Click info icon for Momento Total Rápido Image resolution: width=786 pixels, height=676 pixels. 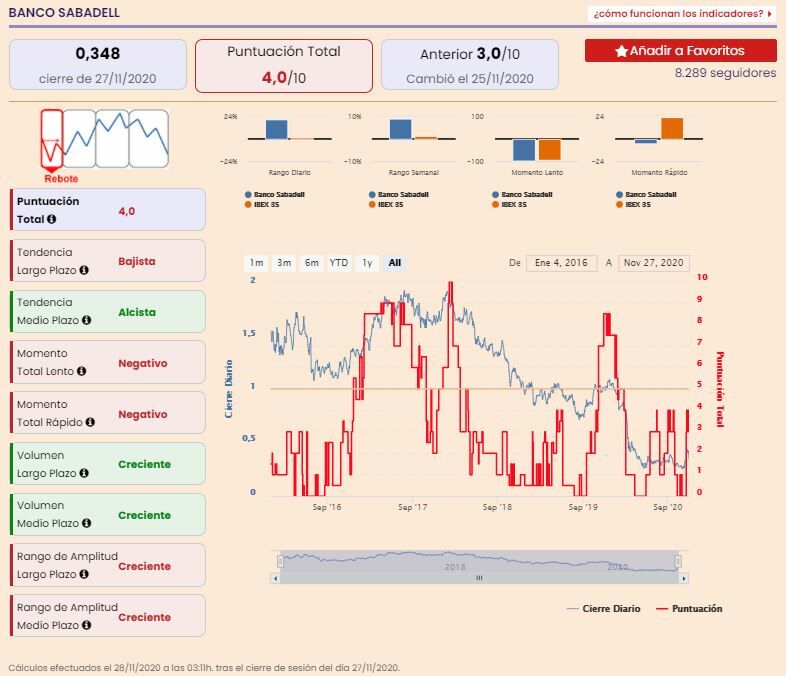(x=90, y=422)
